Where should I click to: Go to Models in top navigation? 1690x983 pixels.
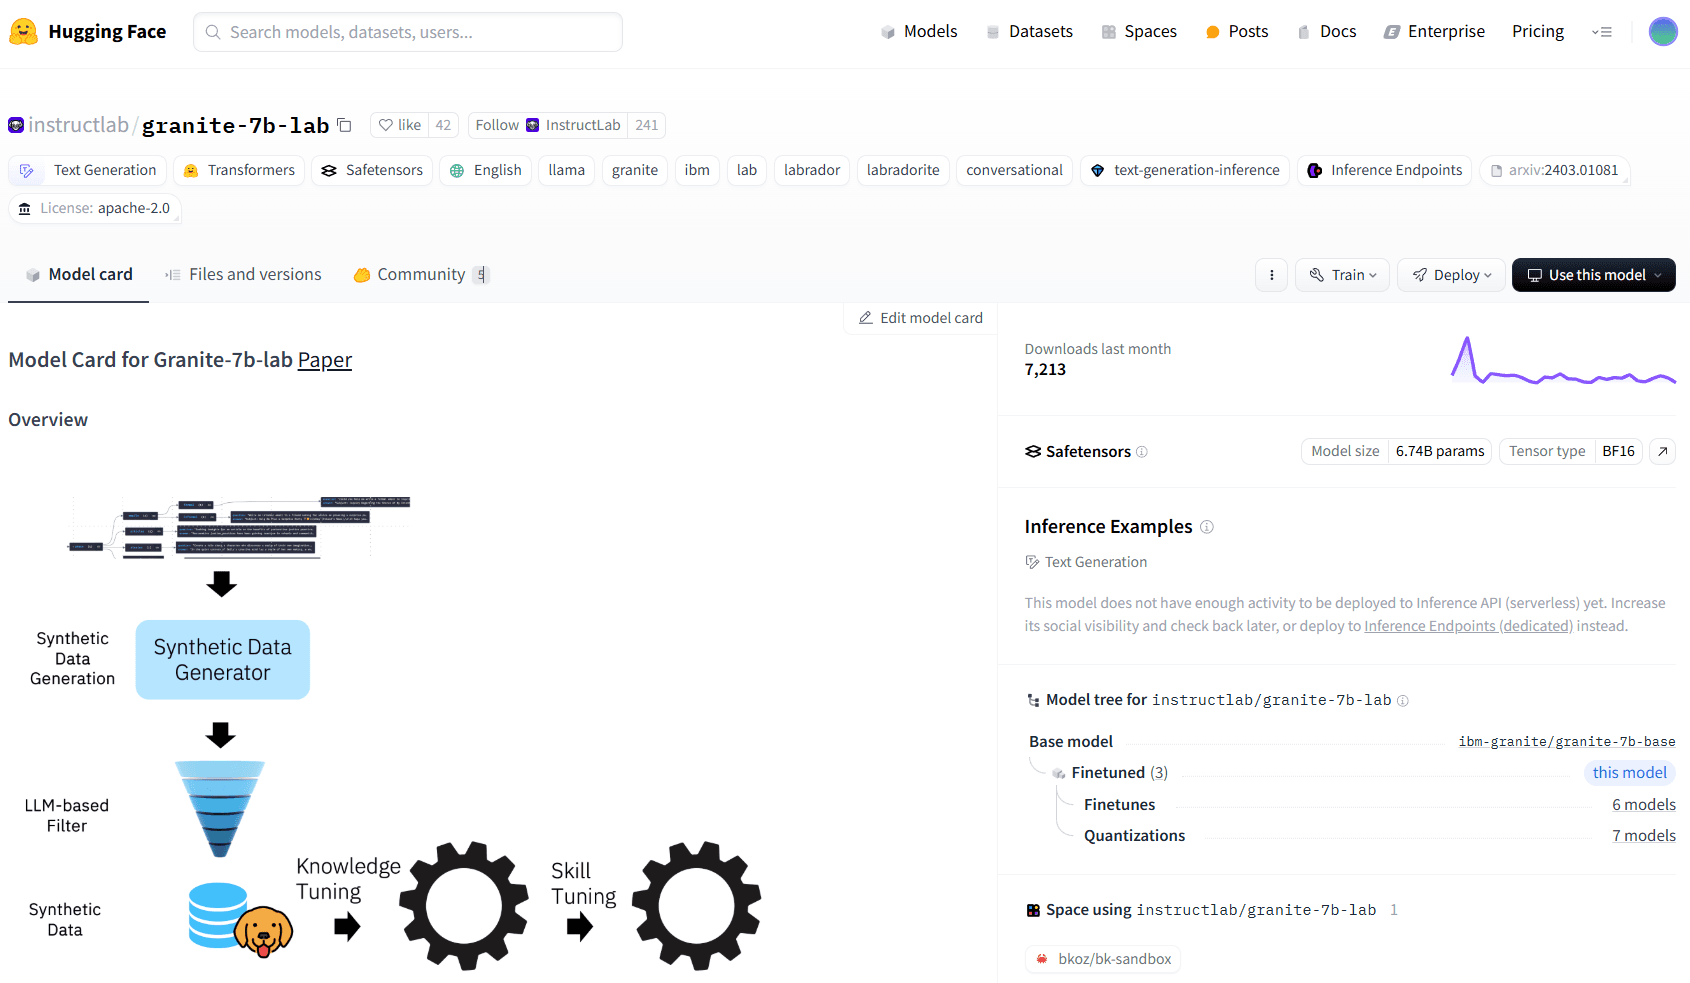[919, 32]
